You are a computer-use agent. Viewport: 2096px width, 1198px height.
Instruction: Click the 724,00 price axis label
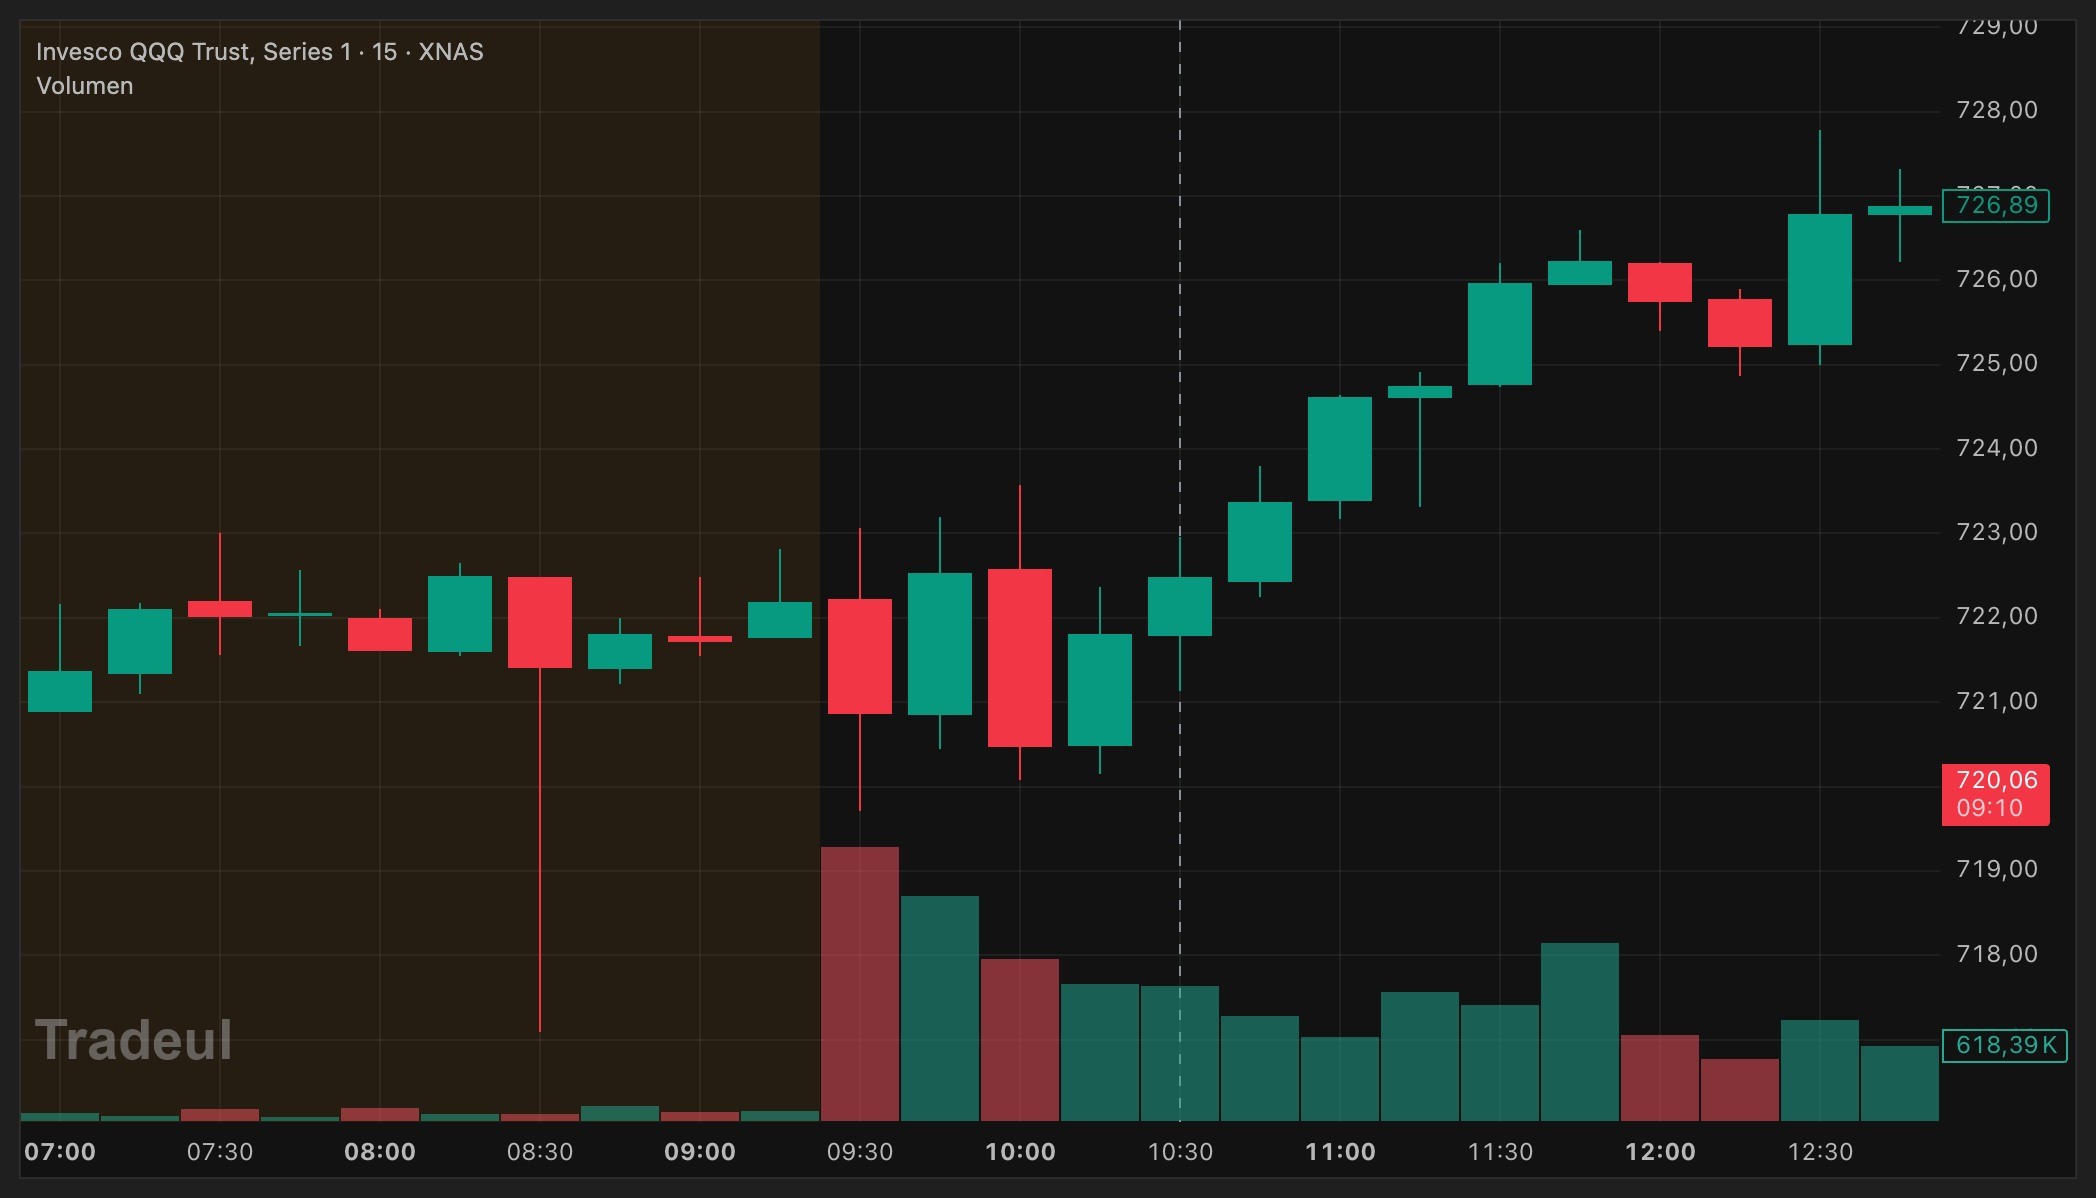tap(1996, 448)
